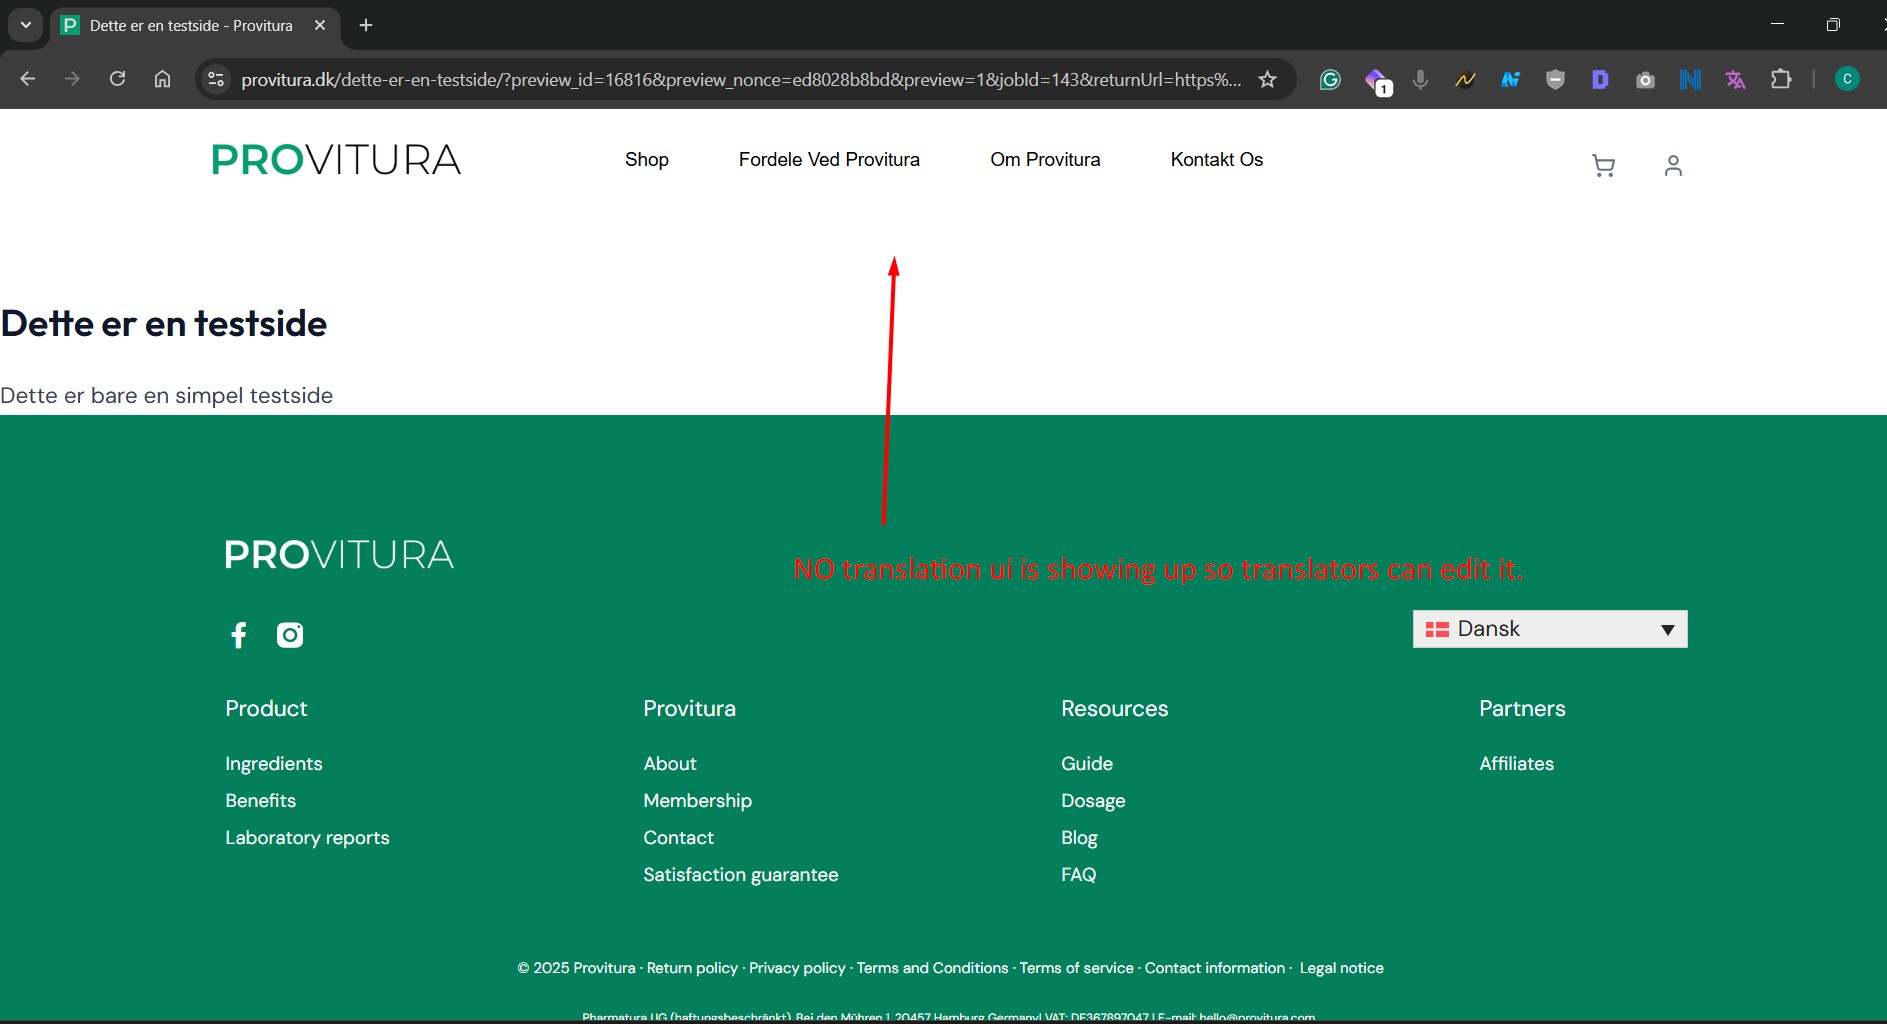This screenshot has width=1887, height=1024.
Task: Open the FAQ resource link
Action: coord(1078,875)
